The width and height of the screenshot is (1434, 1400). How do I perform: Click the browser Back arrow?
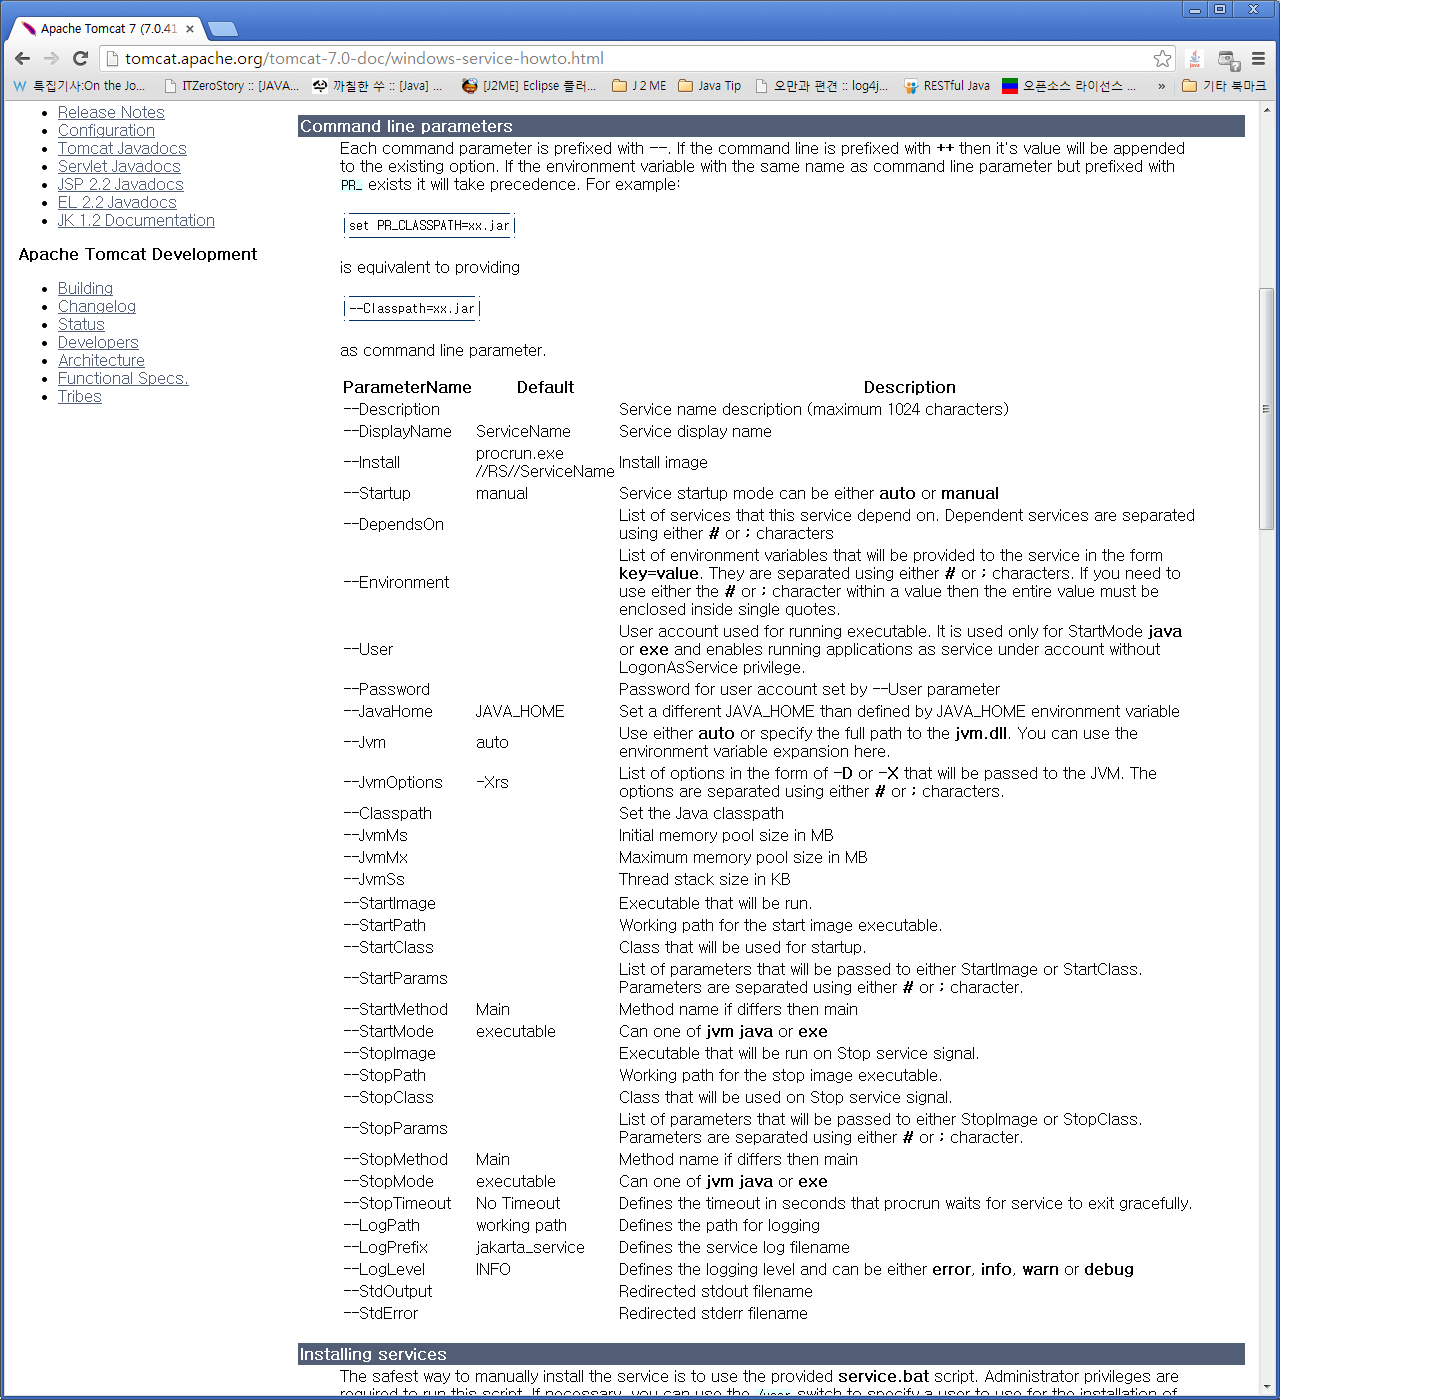(23, 58)
